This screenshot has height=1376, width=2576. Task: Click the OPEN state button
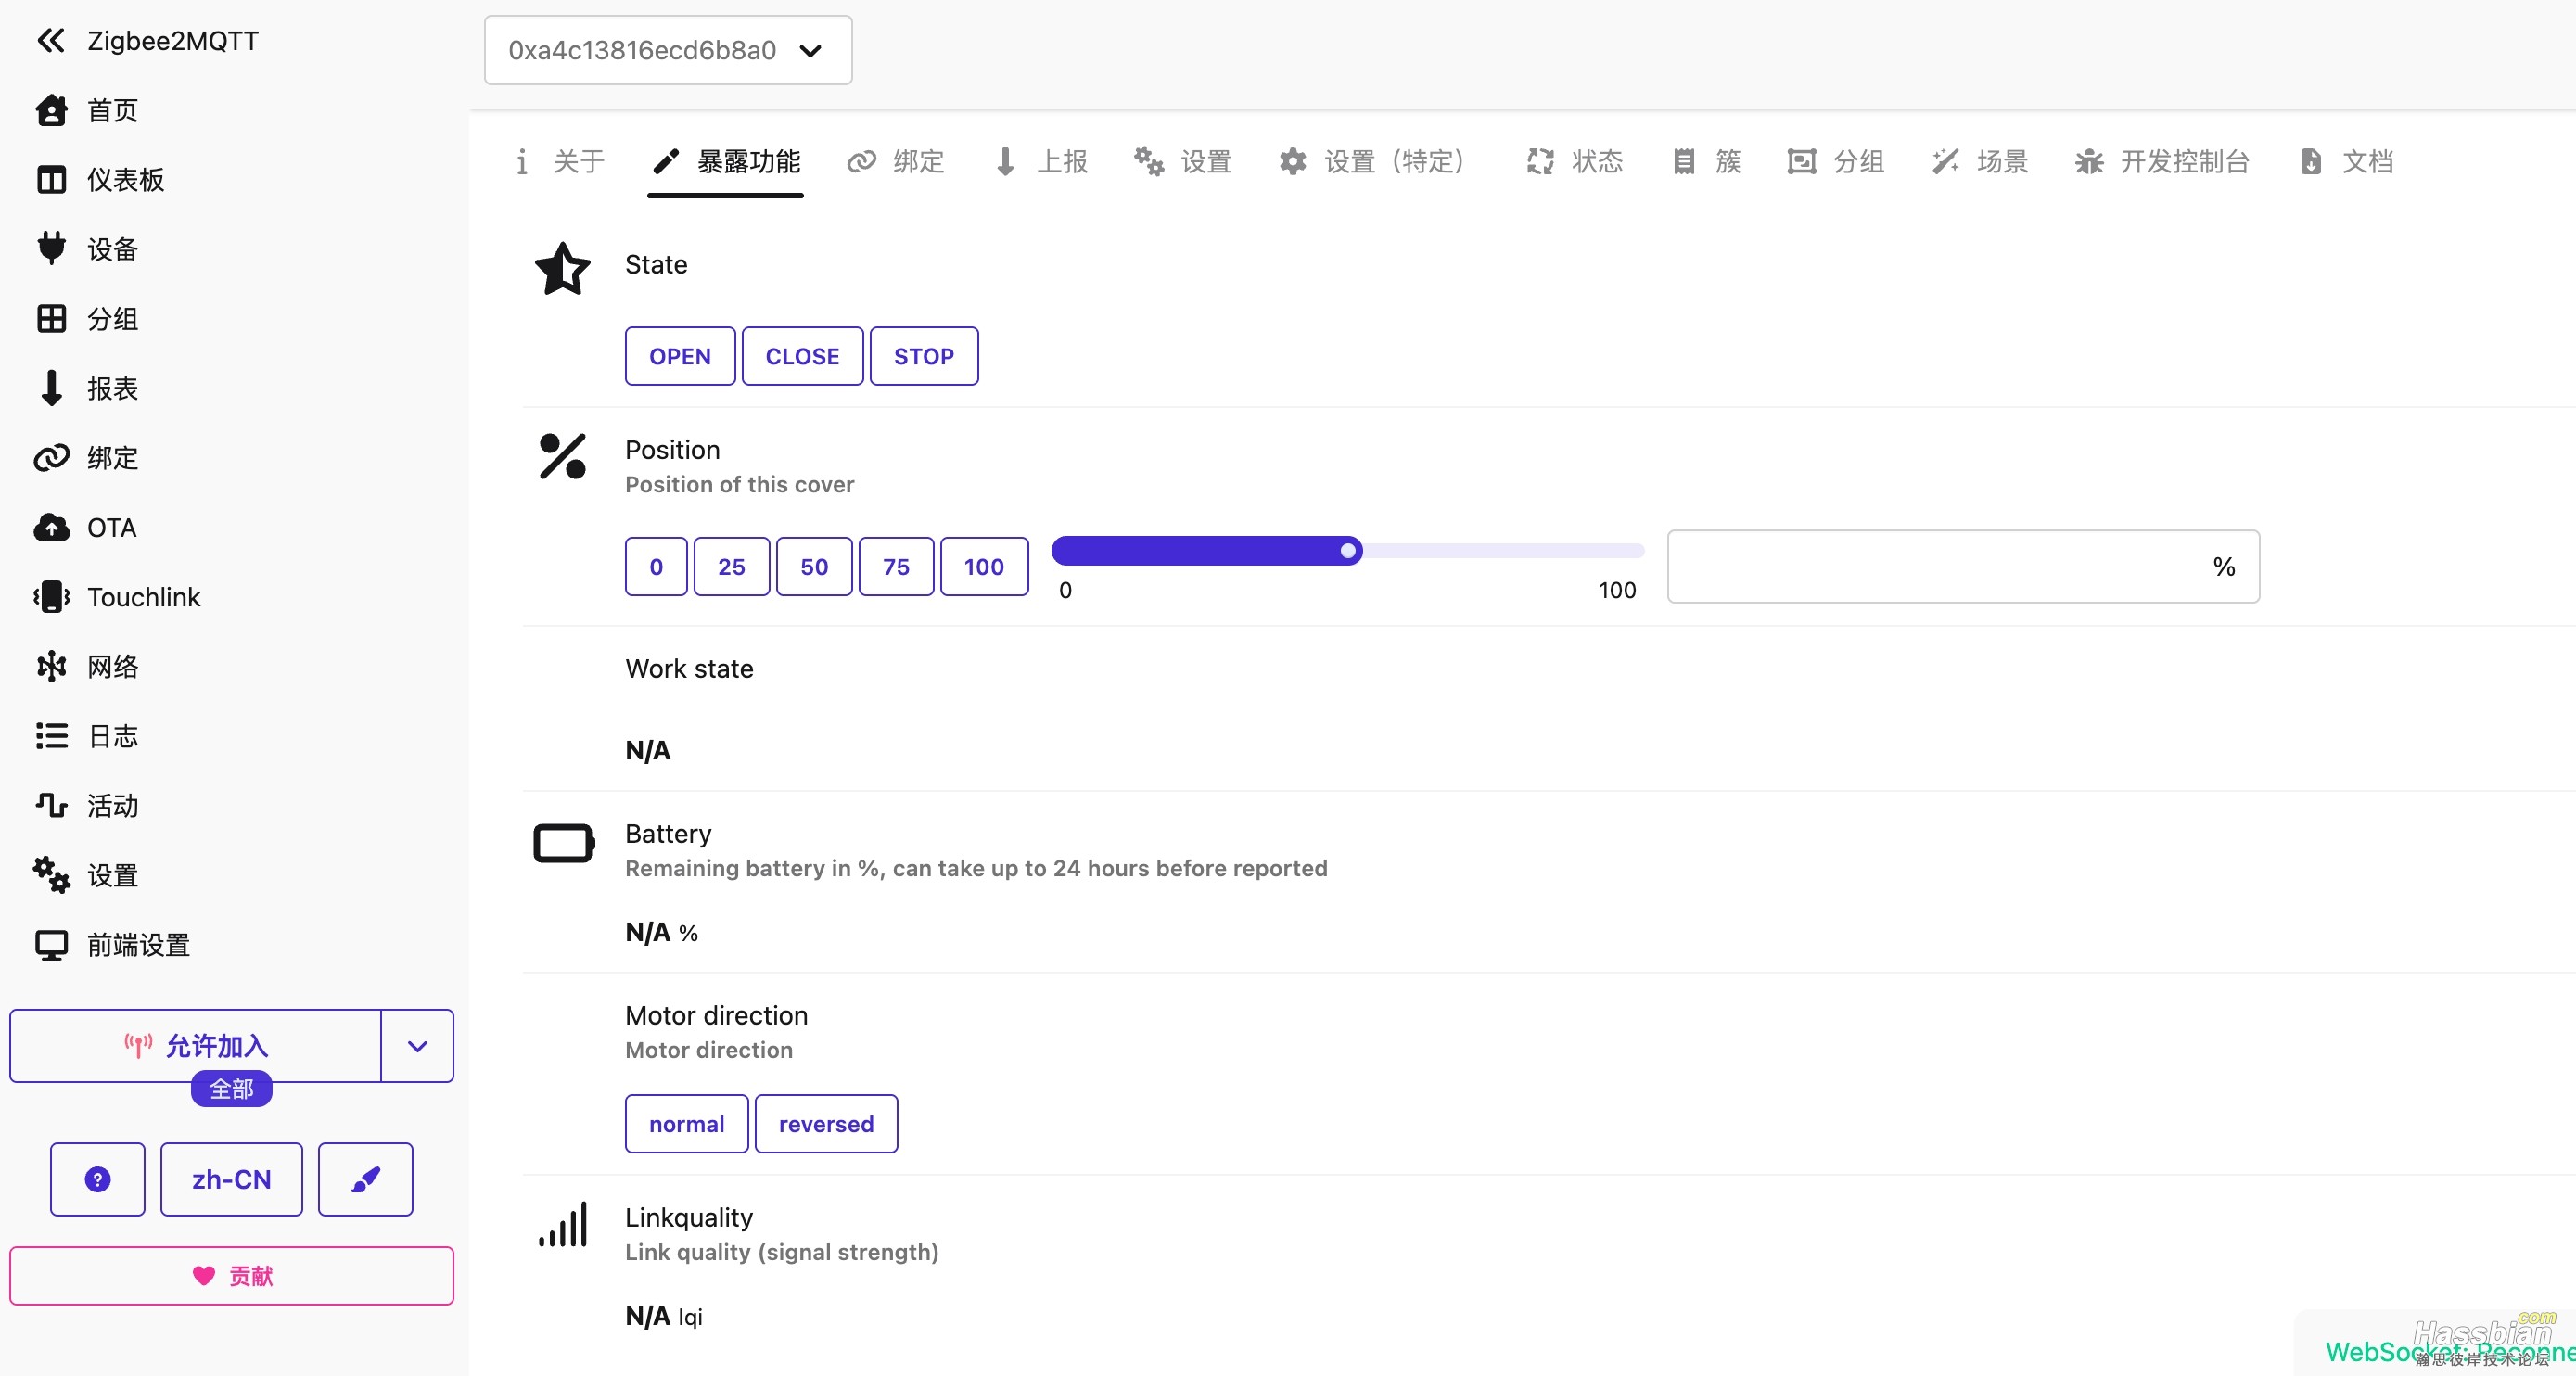tap(680, 356)
